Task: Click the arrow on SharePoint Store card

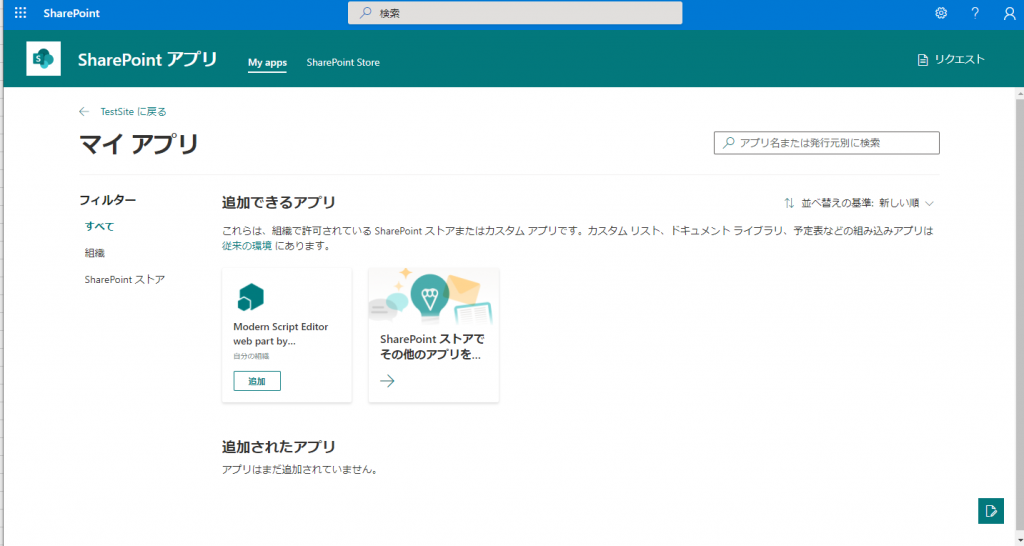Action: point(387,381)
